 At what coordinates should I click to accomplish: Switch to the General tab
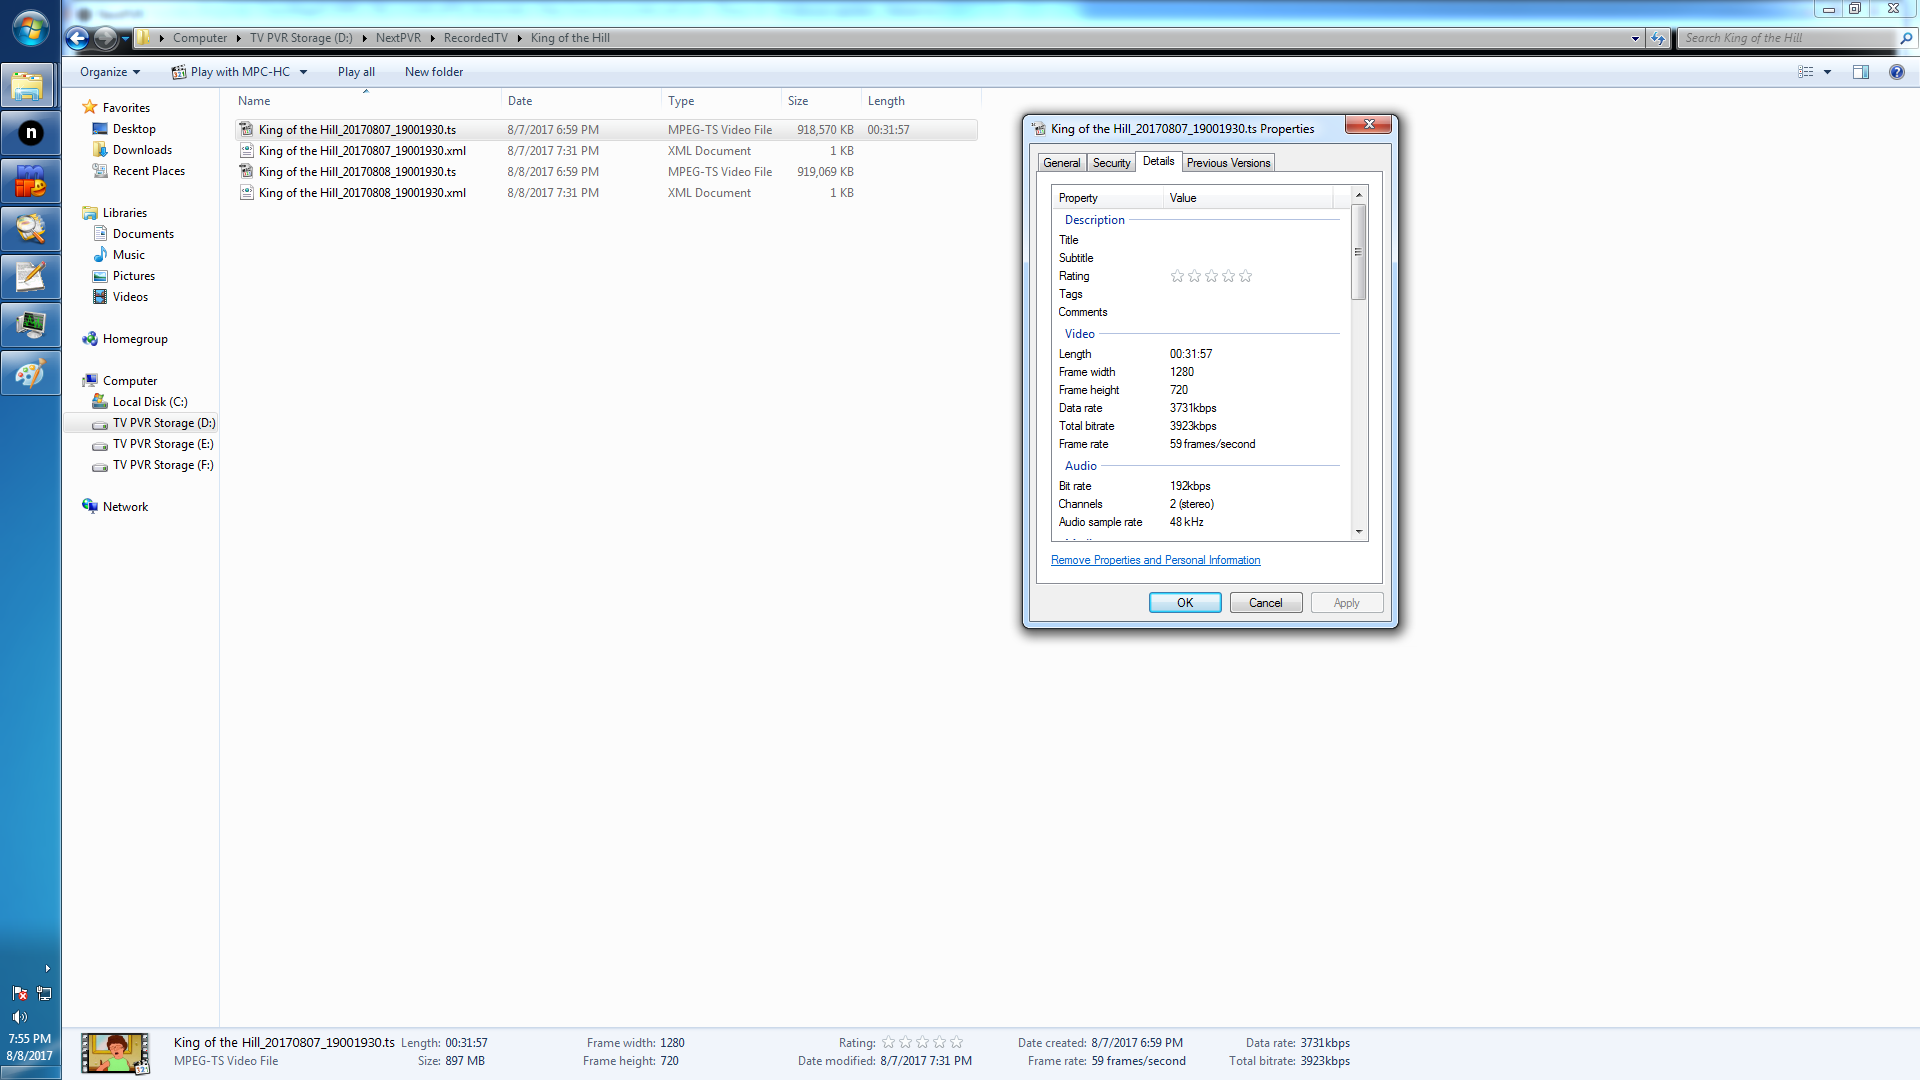[1061, 163]
